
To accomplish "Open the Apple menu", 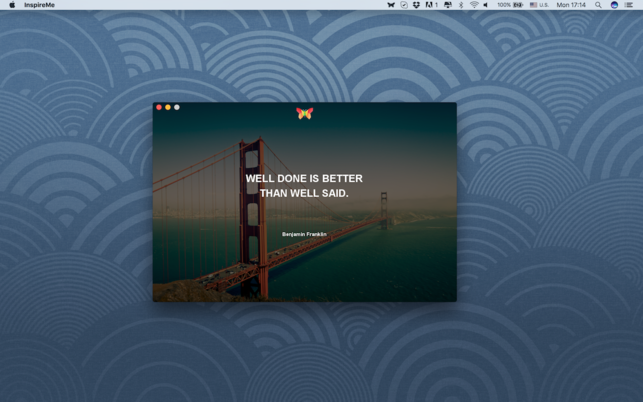I will pos(12,5).
